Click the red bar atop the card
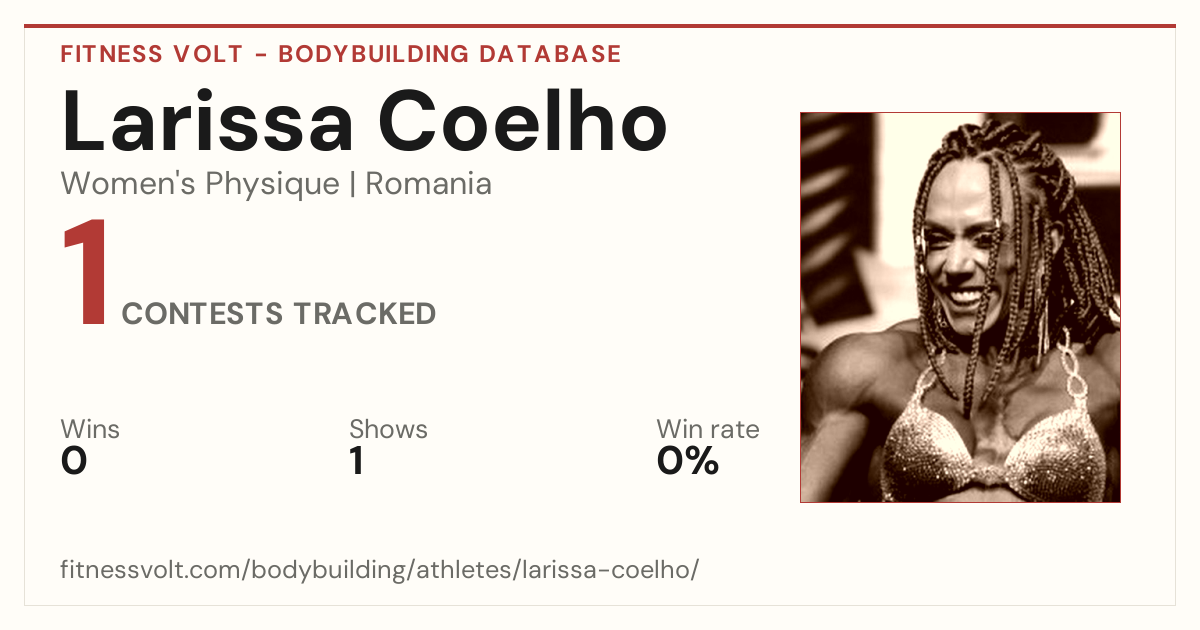The height and width of the screenshot is (630, 1200). click(600, 26)
